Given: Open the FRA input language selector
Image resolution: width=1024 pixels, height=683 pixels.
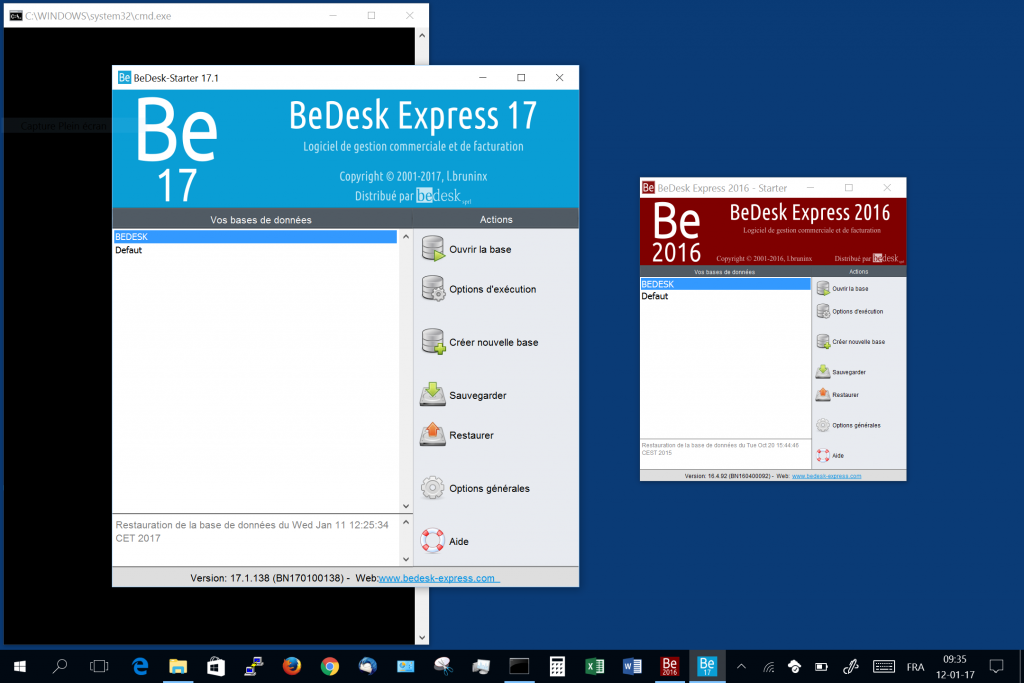Looking at the screenshot, I should pos(916,667).
